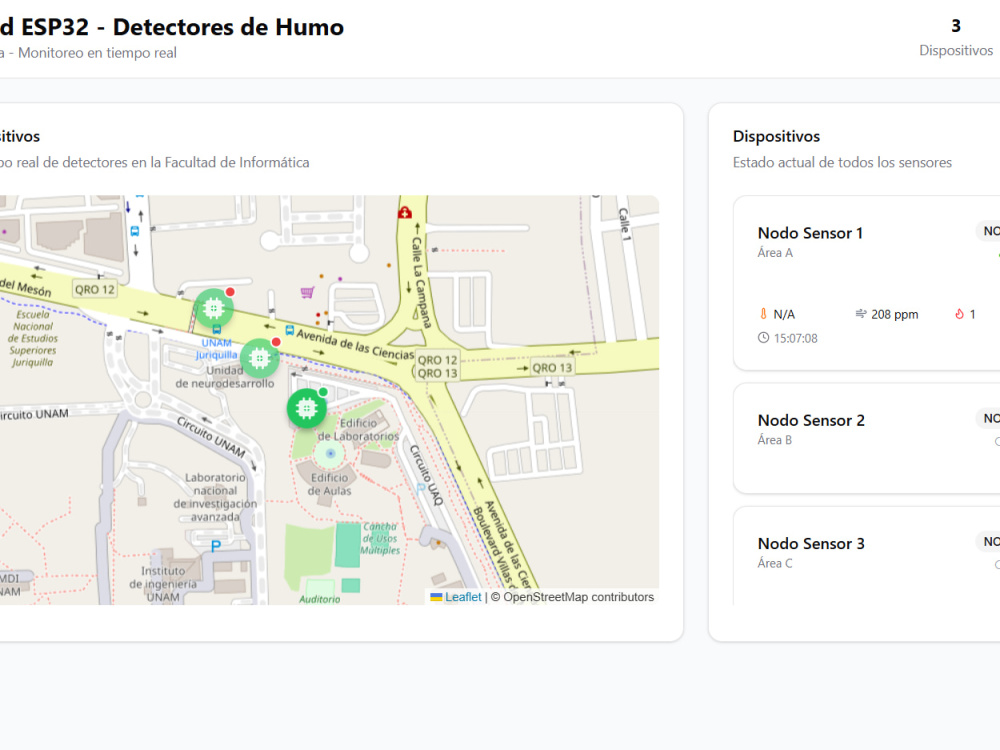This screenshot has height=750, width=1000.
Task: Select the Nodo Sensor 3 device card
Action: 867,556
